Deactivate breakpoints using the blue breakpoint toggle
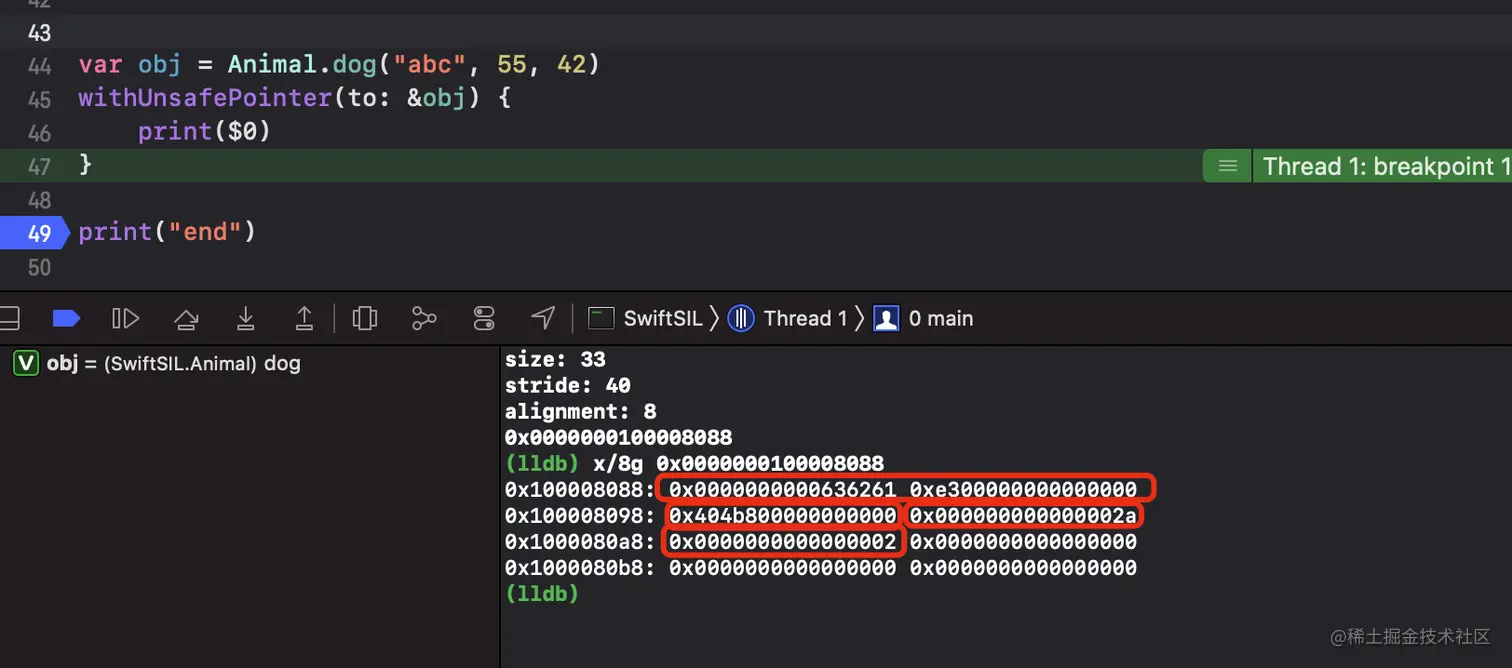Image resolution: width=1512 pixels, height=668 pixels. click(65, 319)
